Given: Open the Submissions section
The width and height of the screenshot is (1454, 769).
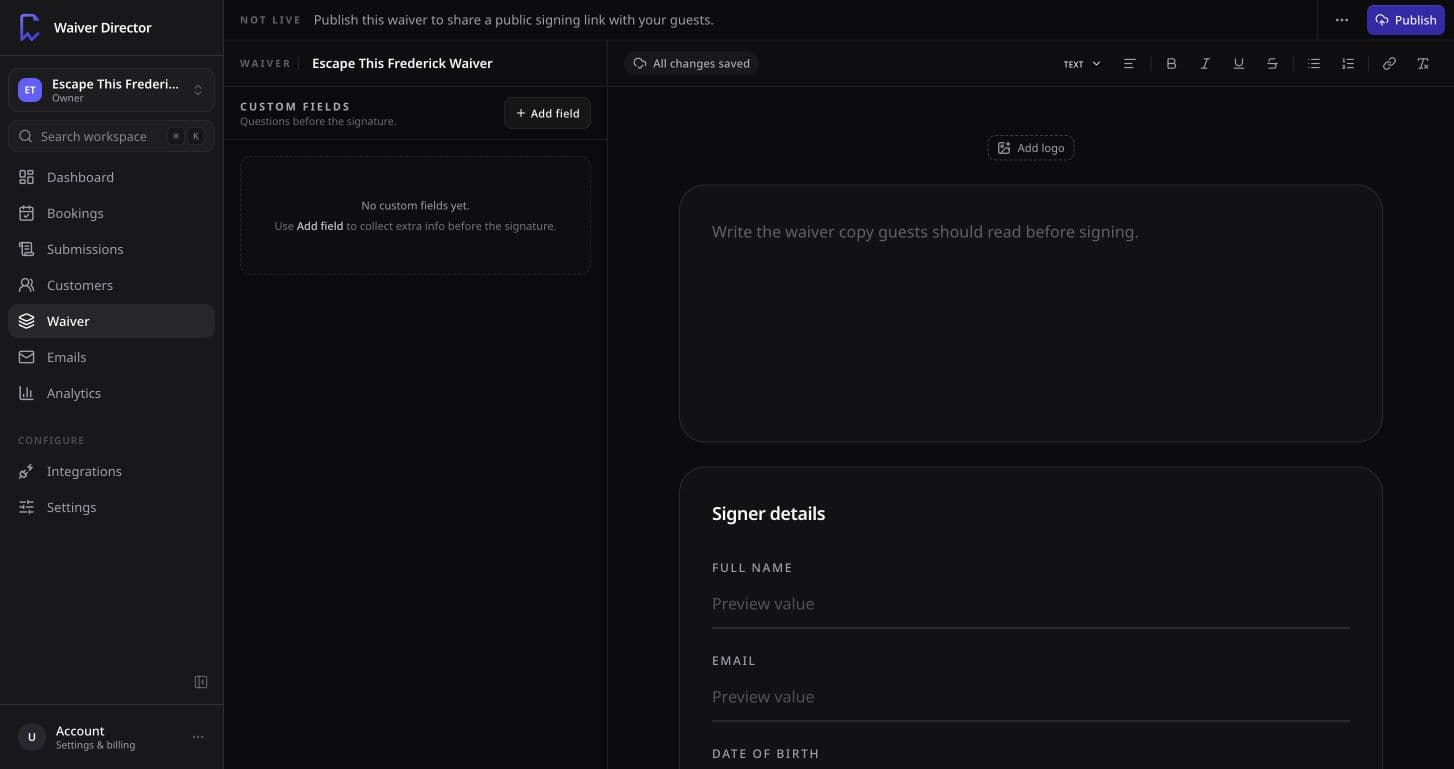Looking at the screenshot, I should click(x=111, y=249).
